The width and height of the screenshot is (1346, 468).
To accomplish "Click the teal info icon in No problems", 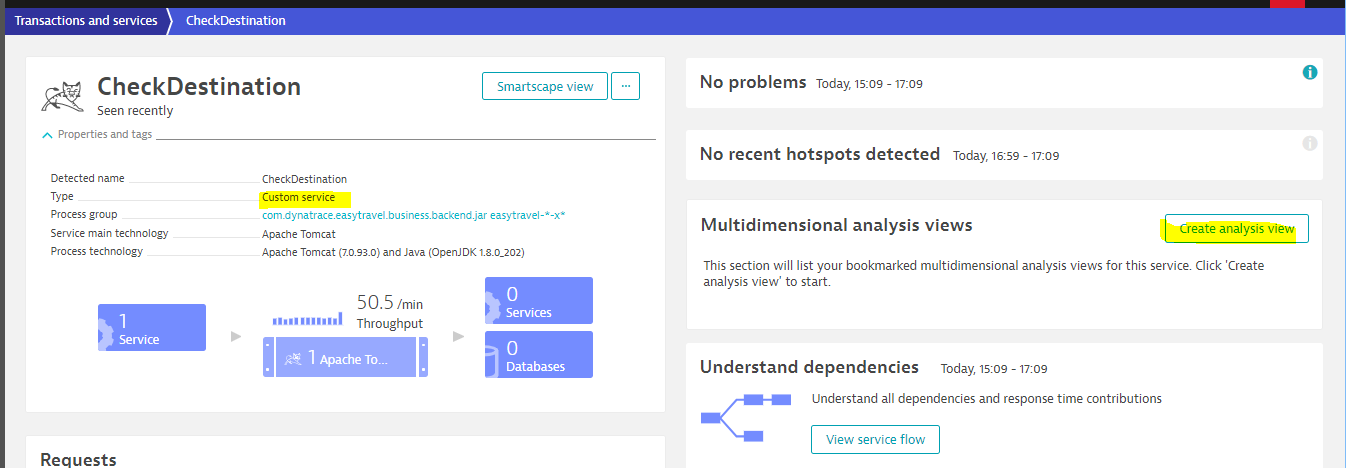I will coord(1310,73).
